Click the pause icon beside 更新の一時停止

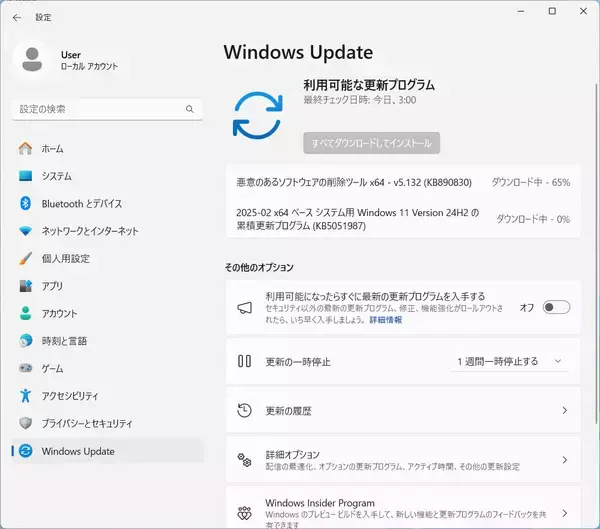(245, 361)
